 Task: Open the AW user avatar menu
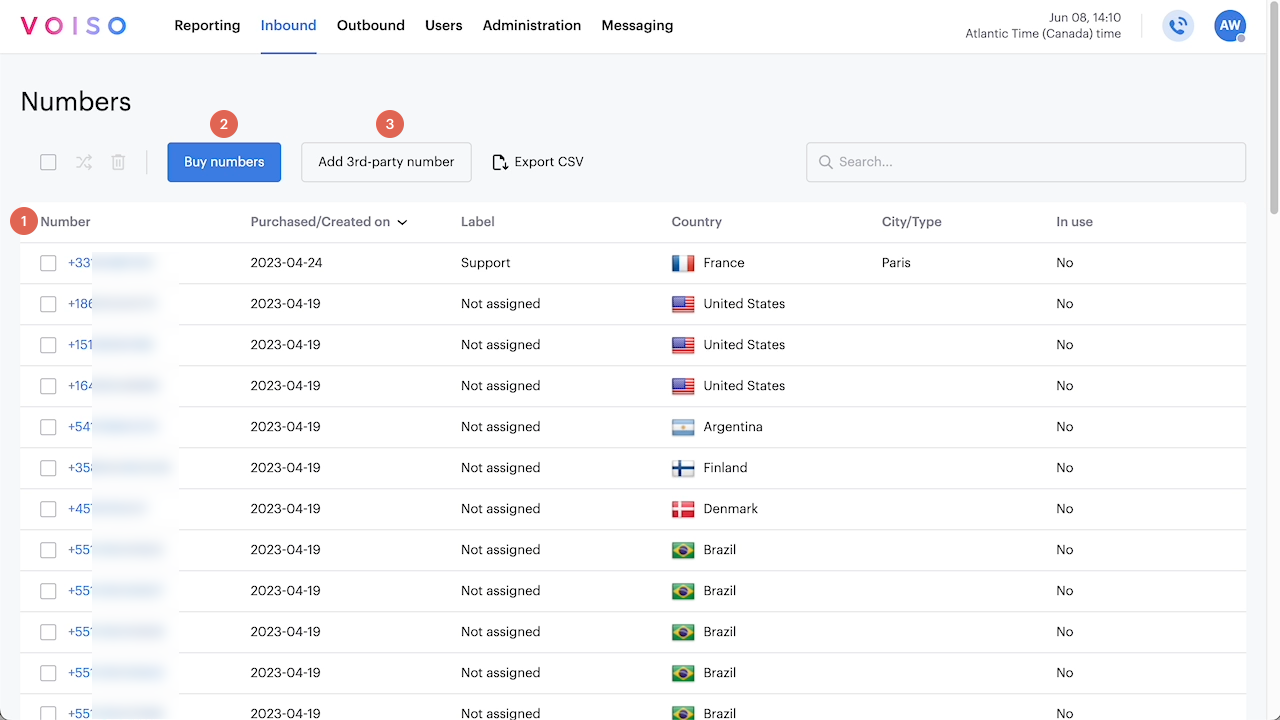(1230, 26)
